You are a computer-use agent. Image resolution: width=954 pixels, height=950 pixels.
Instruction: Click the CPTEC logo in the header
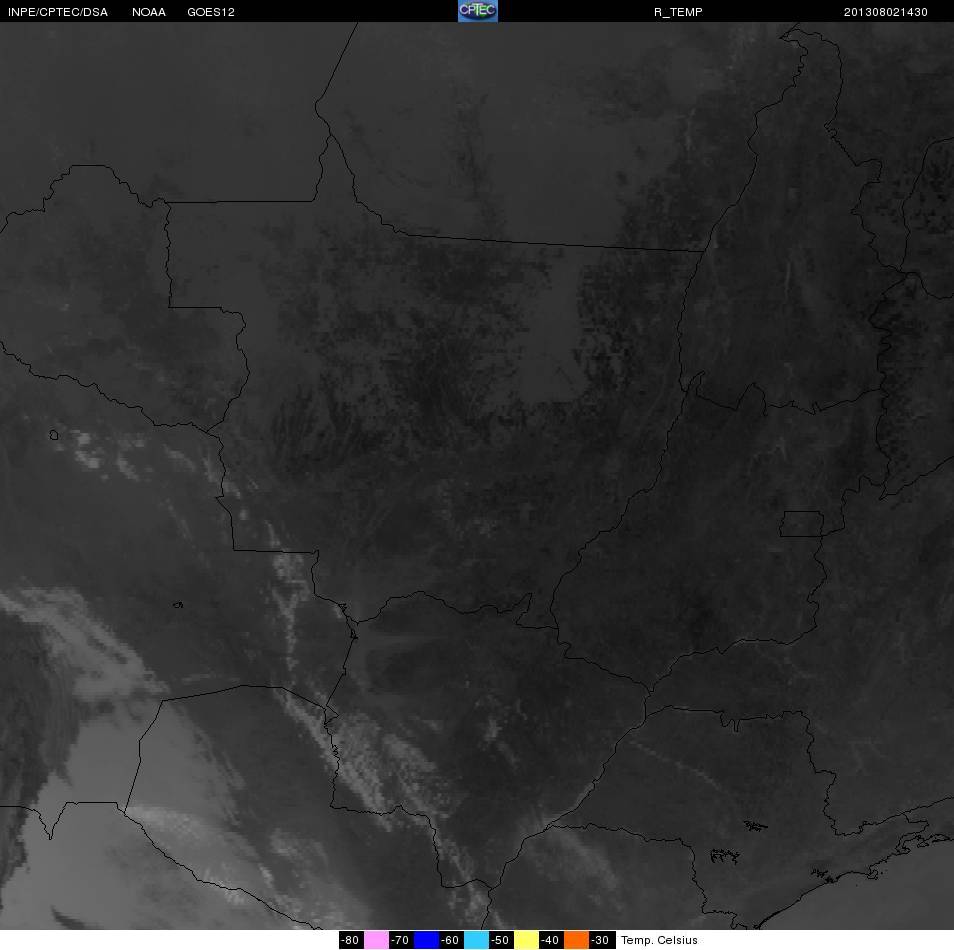click(x=478, y=11)
